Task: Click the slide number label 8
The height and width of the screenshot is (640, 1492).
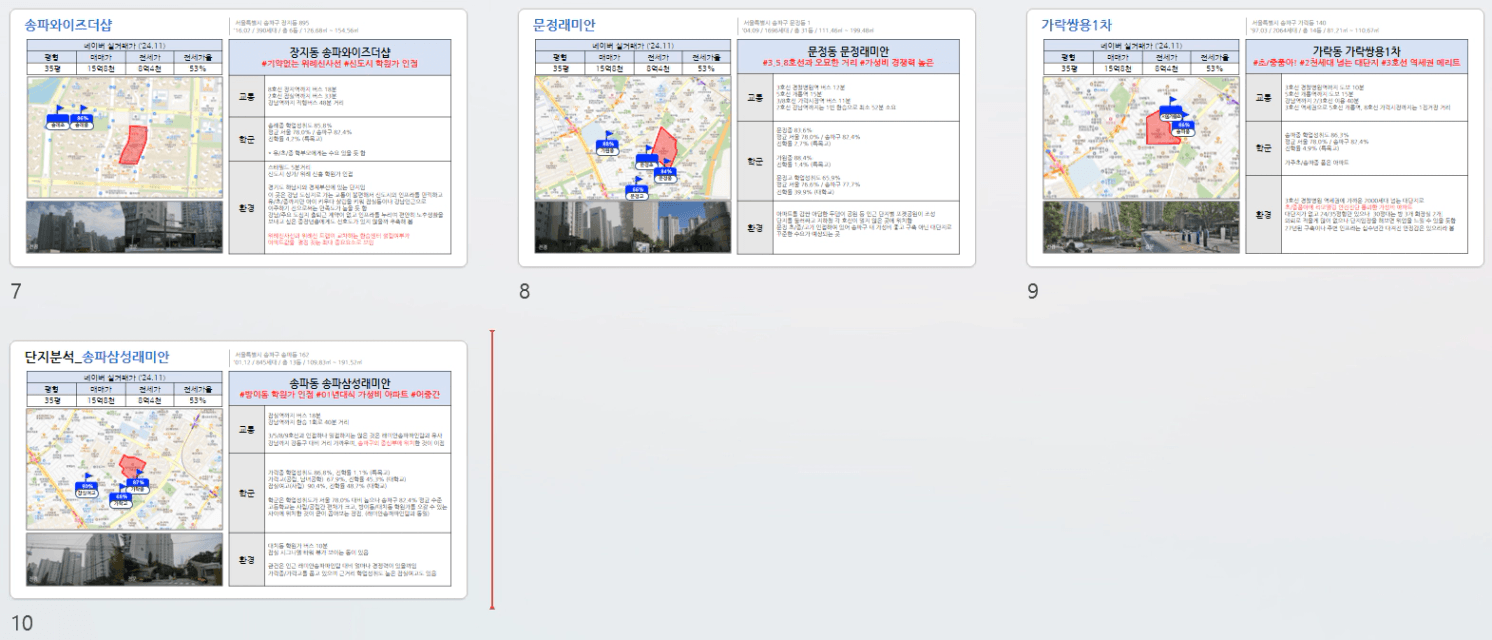Action: pyautogui.click(x=524, y=292)
